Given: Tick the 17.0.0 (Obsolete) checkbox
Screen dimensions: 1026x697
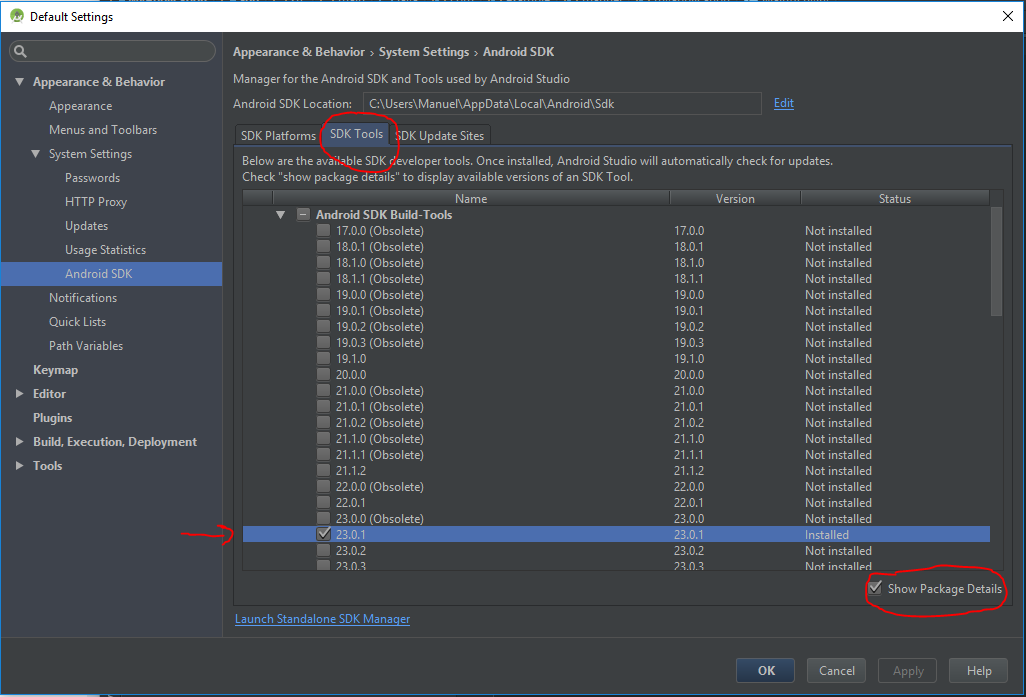Looking at the screenshot, I should pos(323,230).
